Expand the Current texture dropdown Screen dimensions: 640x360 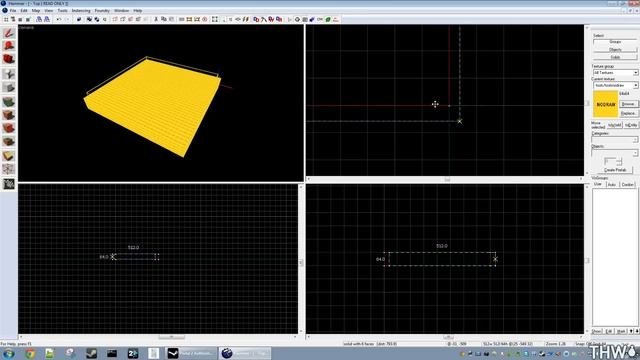click(x=635, y=85)
